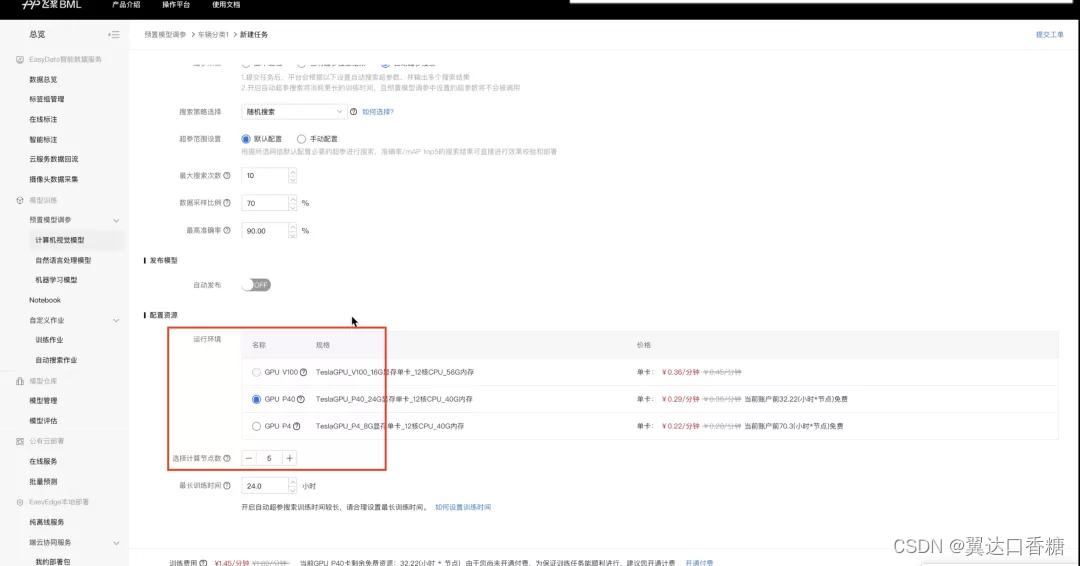Screen dimensions: 1080x566
Task: Click the 最高准确率 spinner arrows
Action: coord(293,231)
